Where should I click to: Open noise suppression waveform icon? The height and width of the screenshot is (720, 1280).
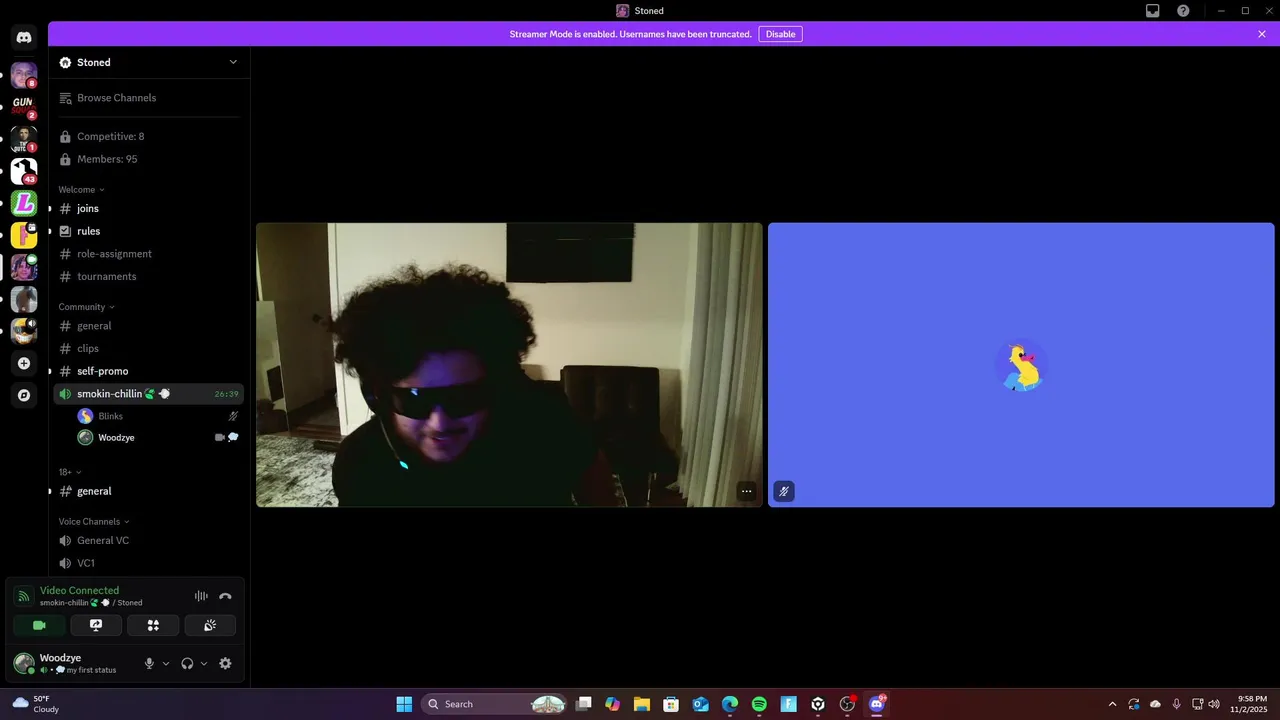pos(201,596)
